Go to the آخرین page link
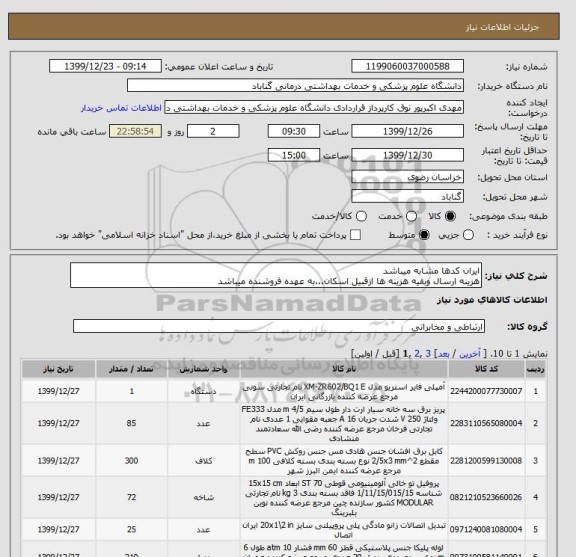 click(x=470, y=354)
